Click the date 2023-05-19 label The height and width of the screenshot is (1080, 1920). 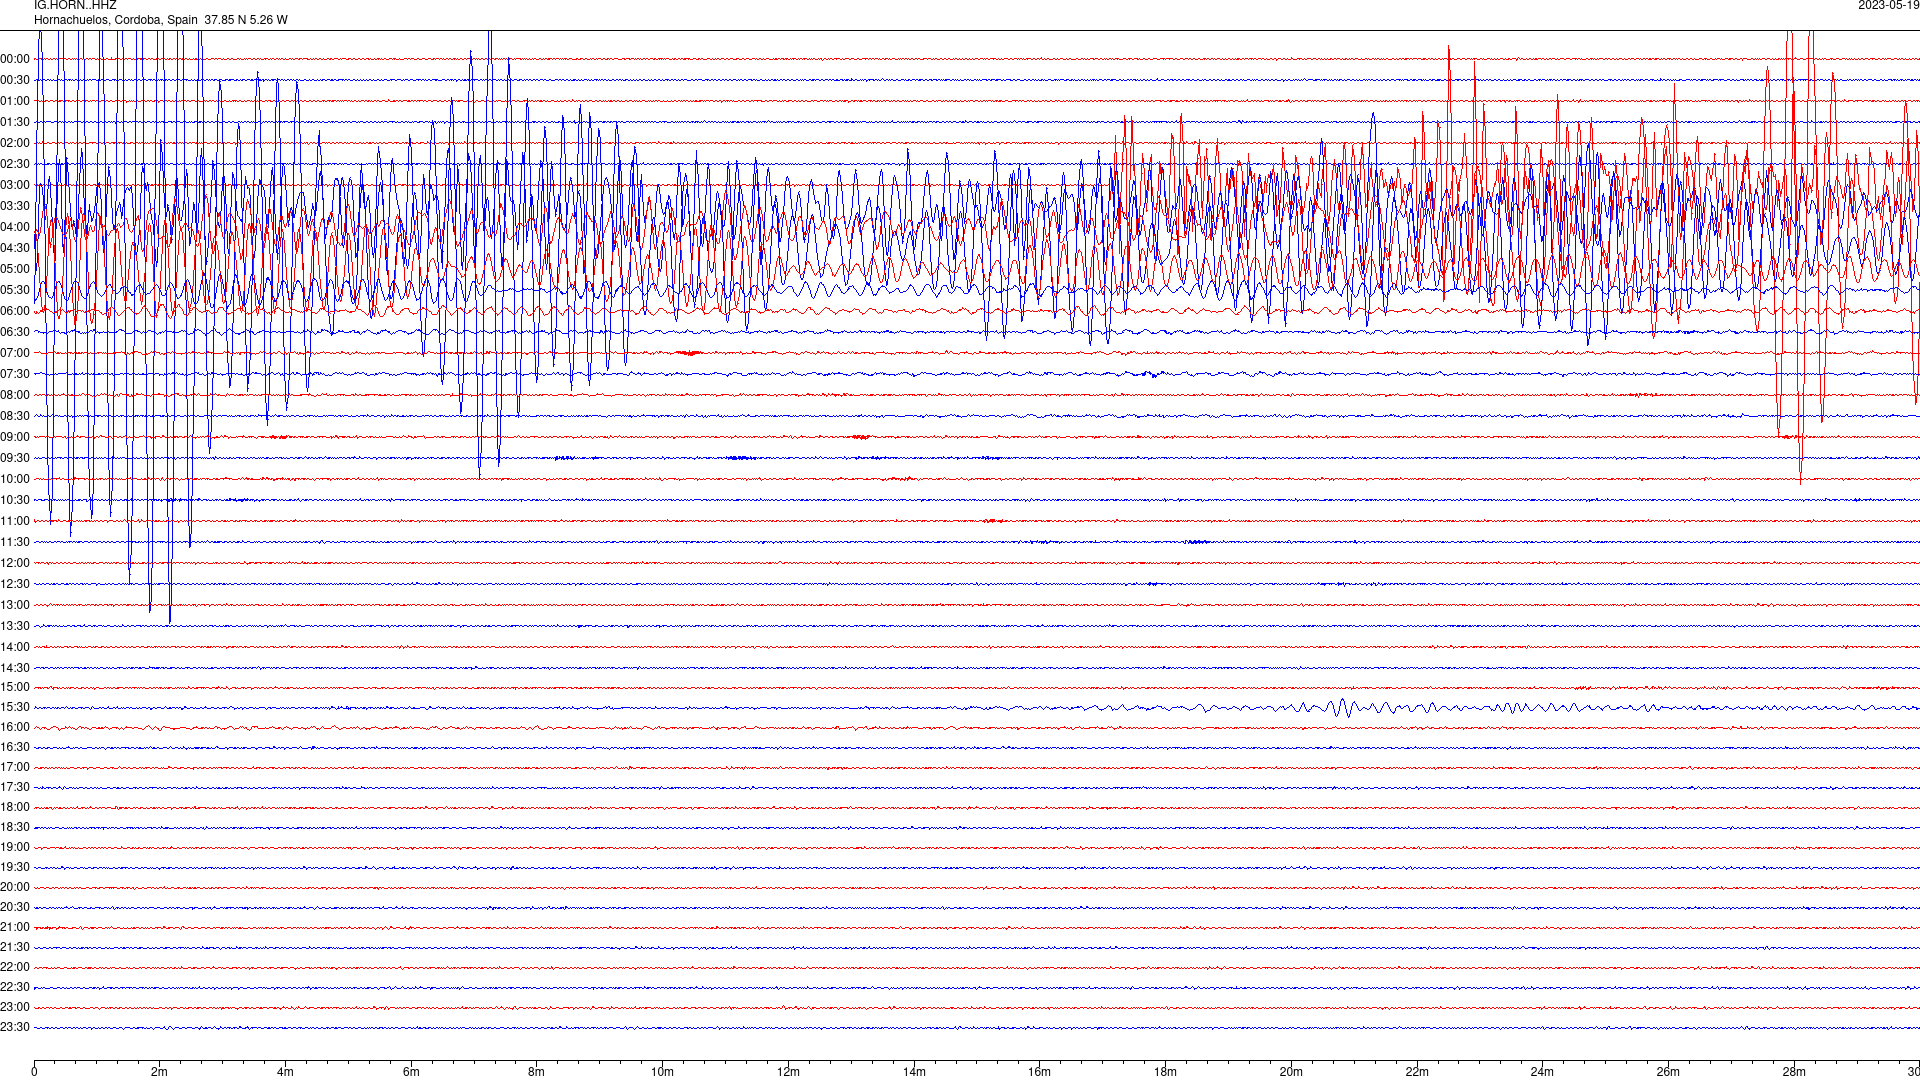1888,6
